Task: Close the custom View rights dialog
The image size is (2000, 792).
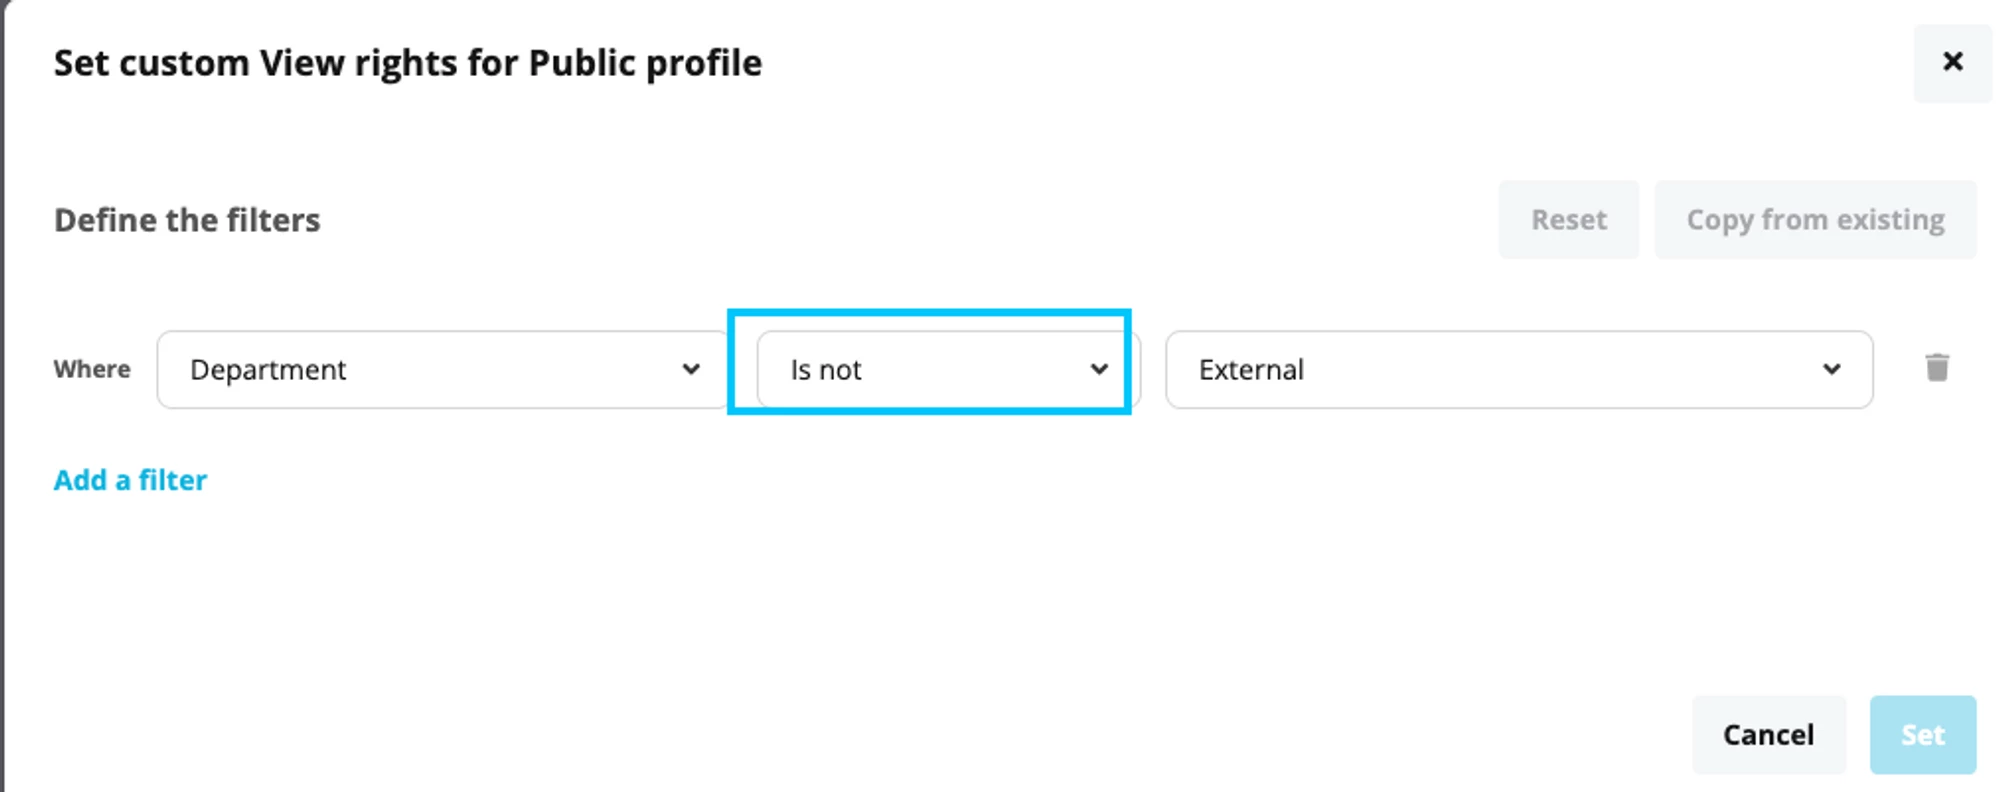Action: (x=1952, y=62)
